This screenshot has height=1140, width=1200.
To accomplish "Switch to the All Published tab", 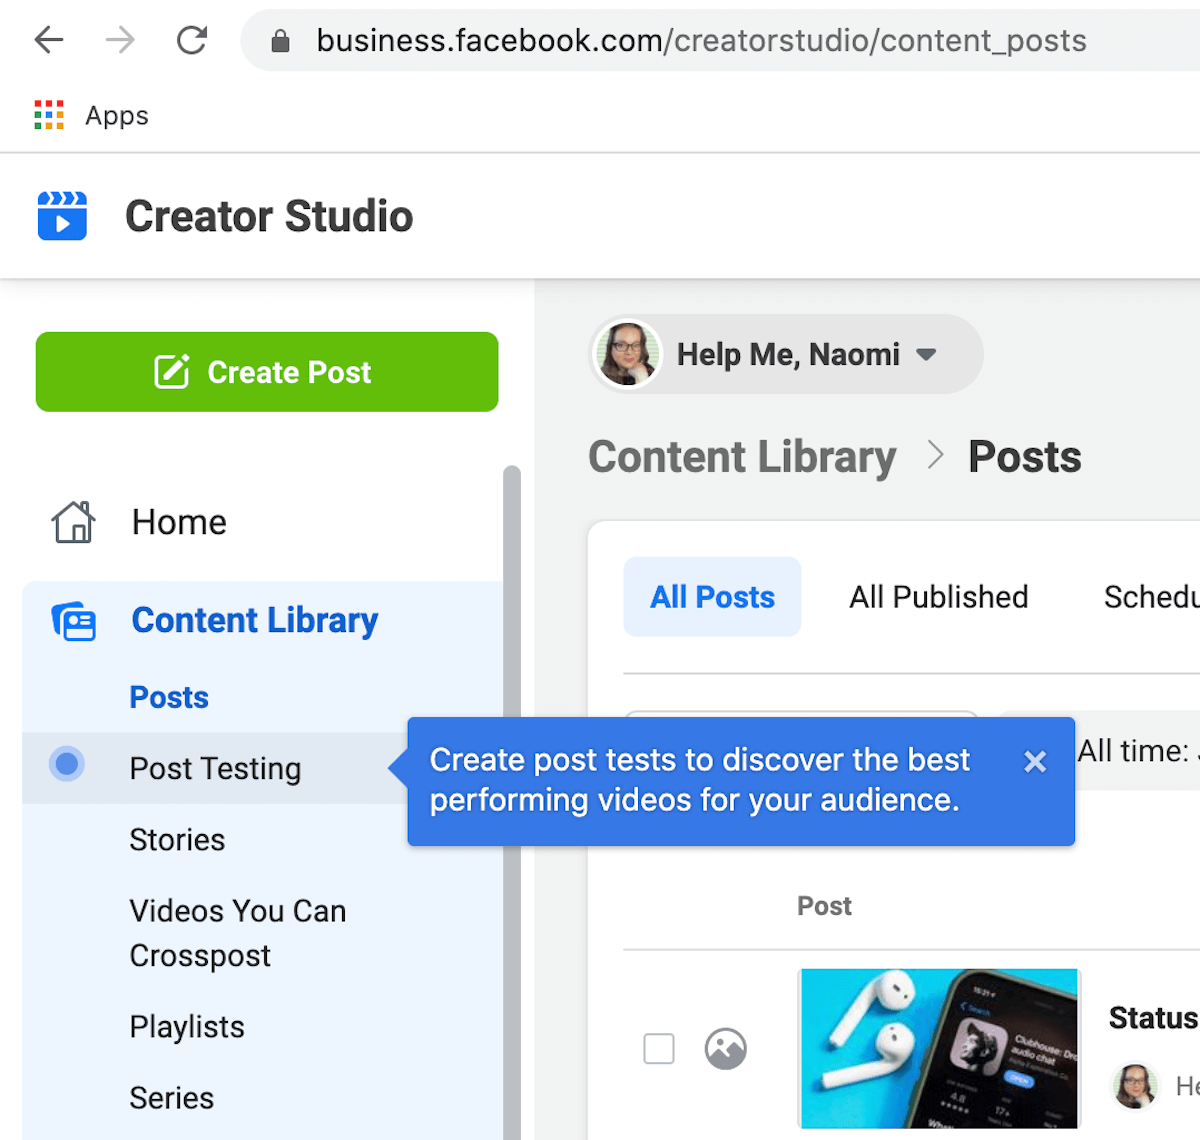I will click(x=938, y=596).
